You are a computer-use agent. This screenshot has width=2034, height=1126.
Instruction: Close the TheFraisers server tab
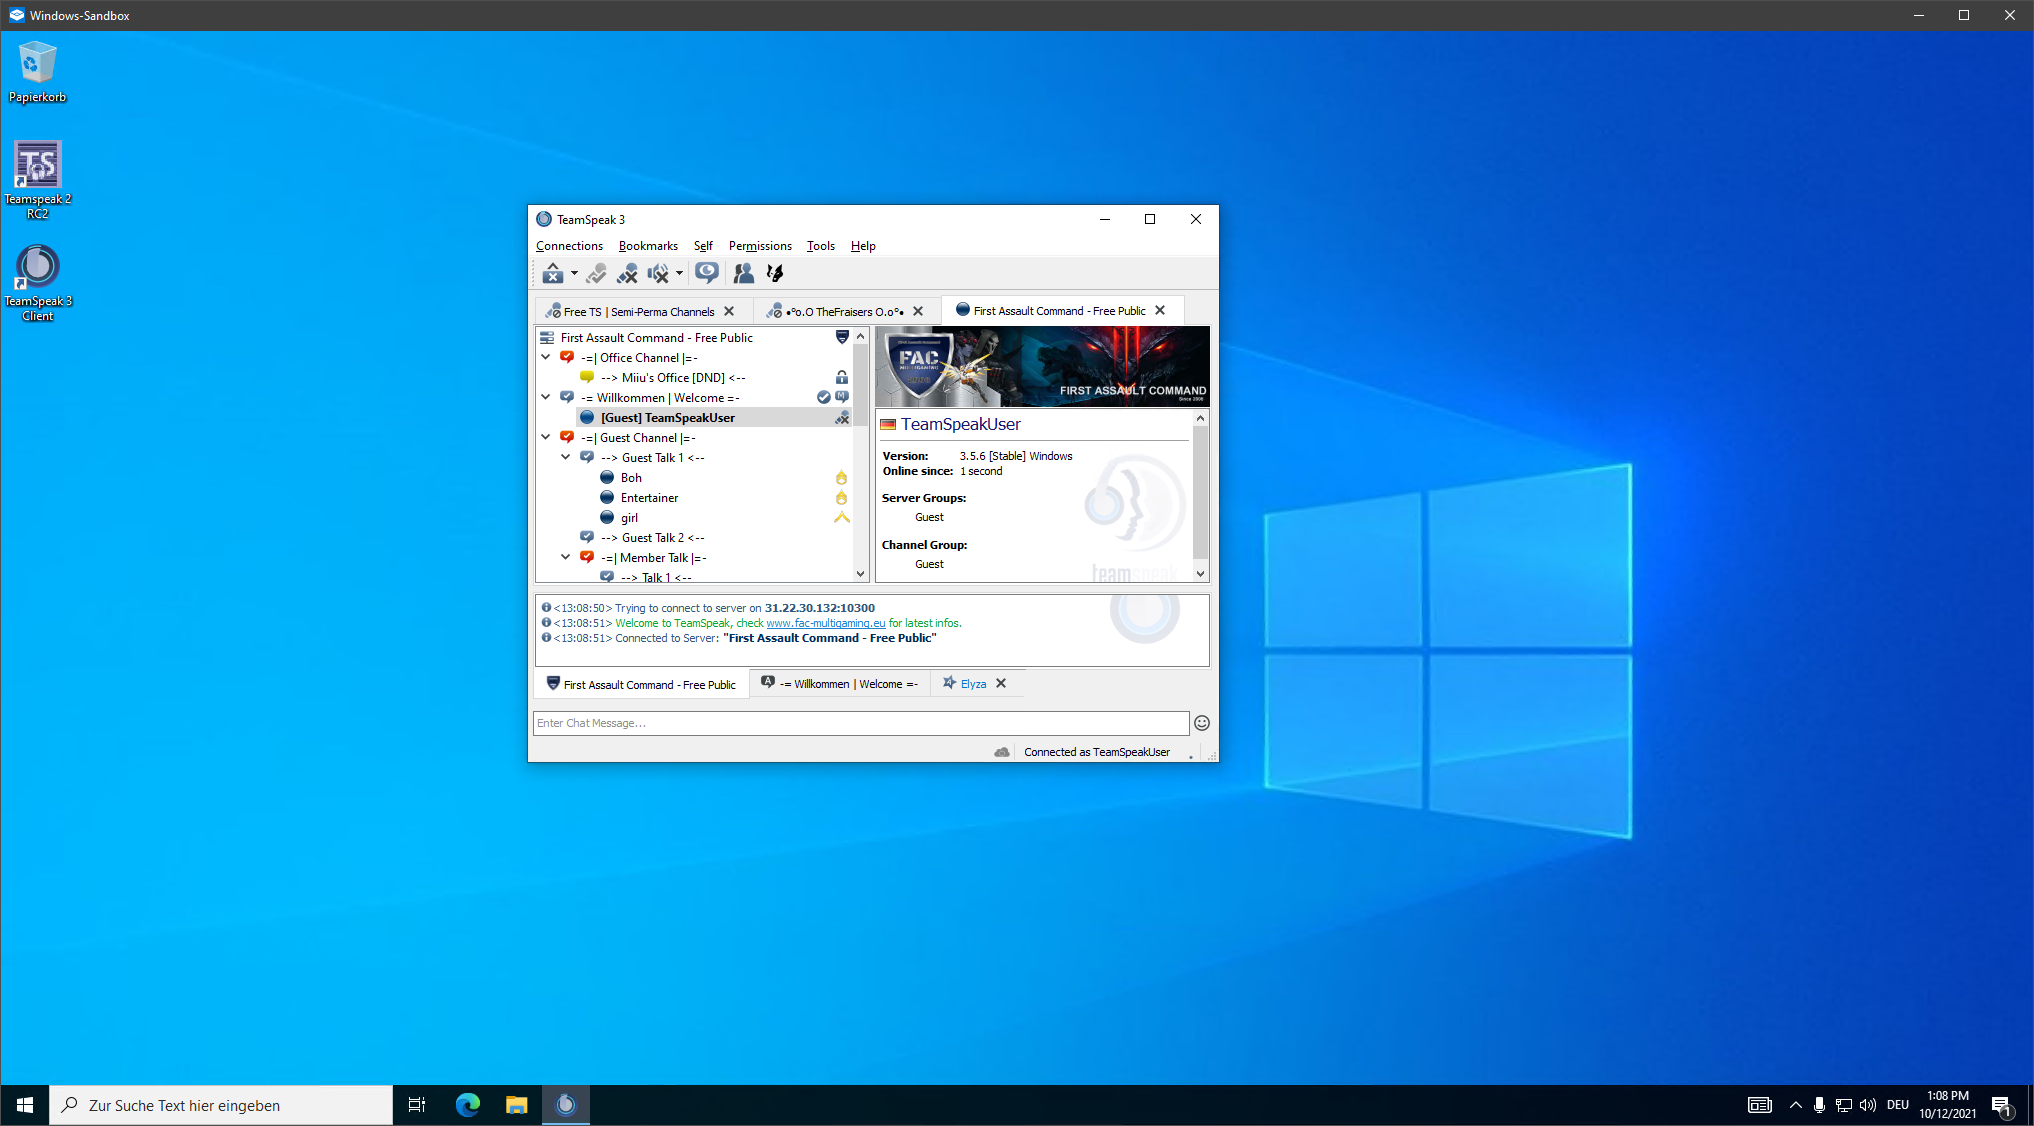click(x=918, y=311)
